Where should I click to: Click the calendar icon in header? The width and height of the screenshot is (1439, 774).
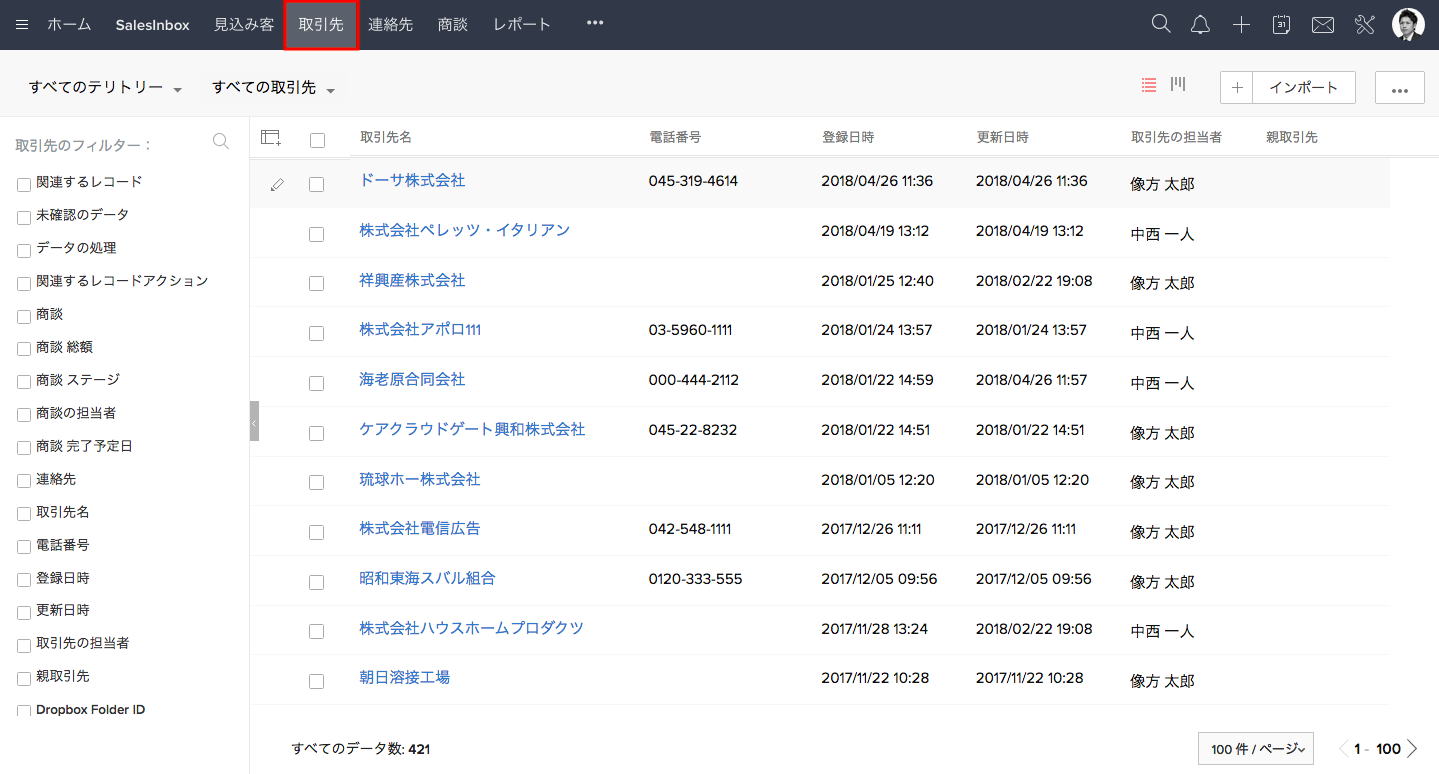[x=1281, y=25]
